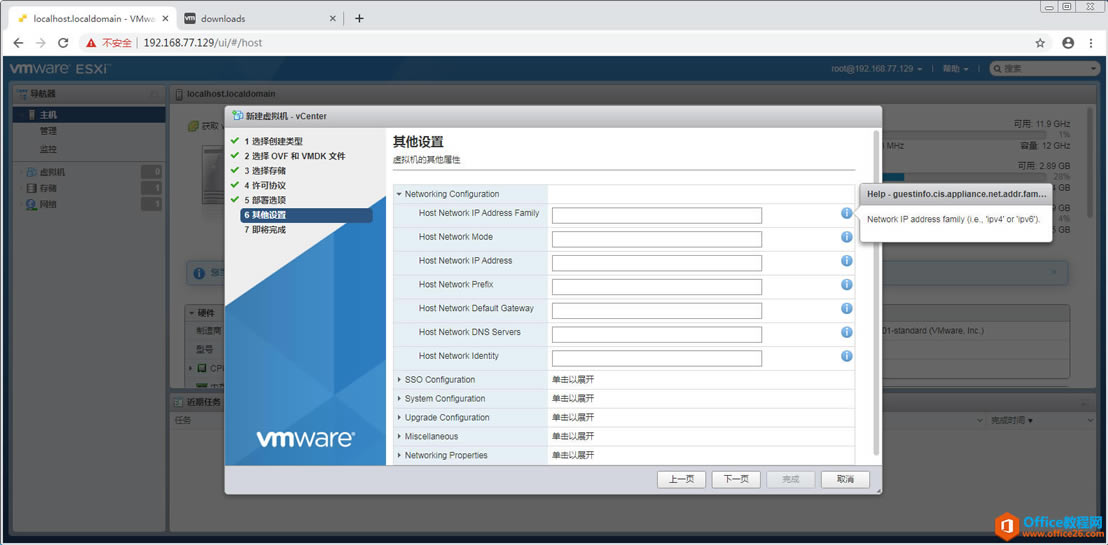
Task: Click 完成时间 column header in tasks
Action: (1010, 421)
